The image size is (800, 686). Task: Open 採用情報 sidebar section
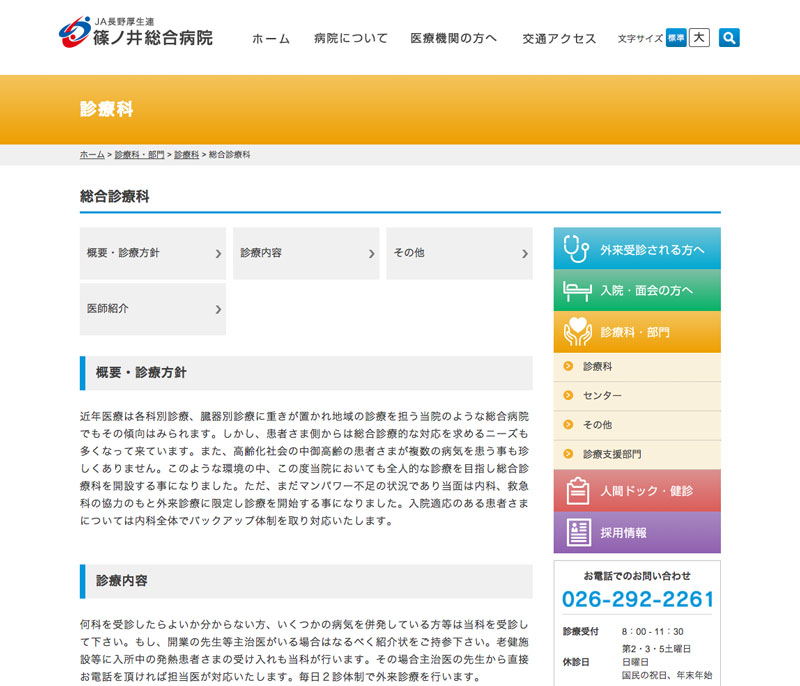click(x=637, y=532)
